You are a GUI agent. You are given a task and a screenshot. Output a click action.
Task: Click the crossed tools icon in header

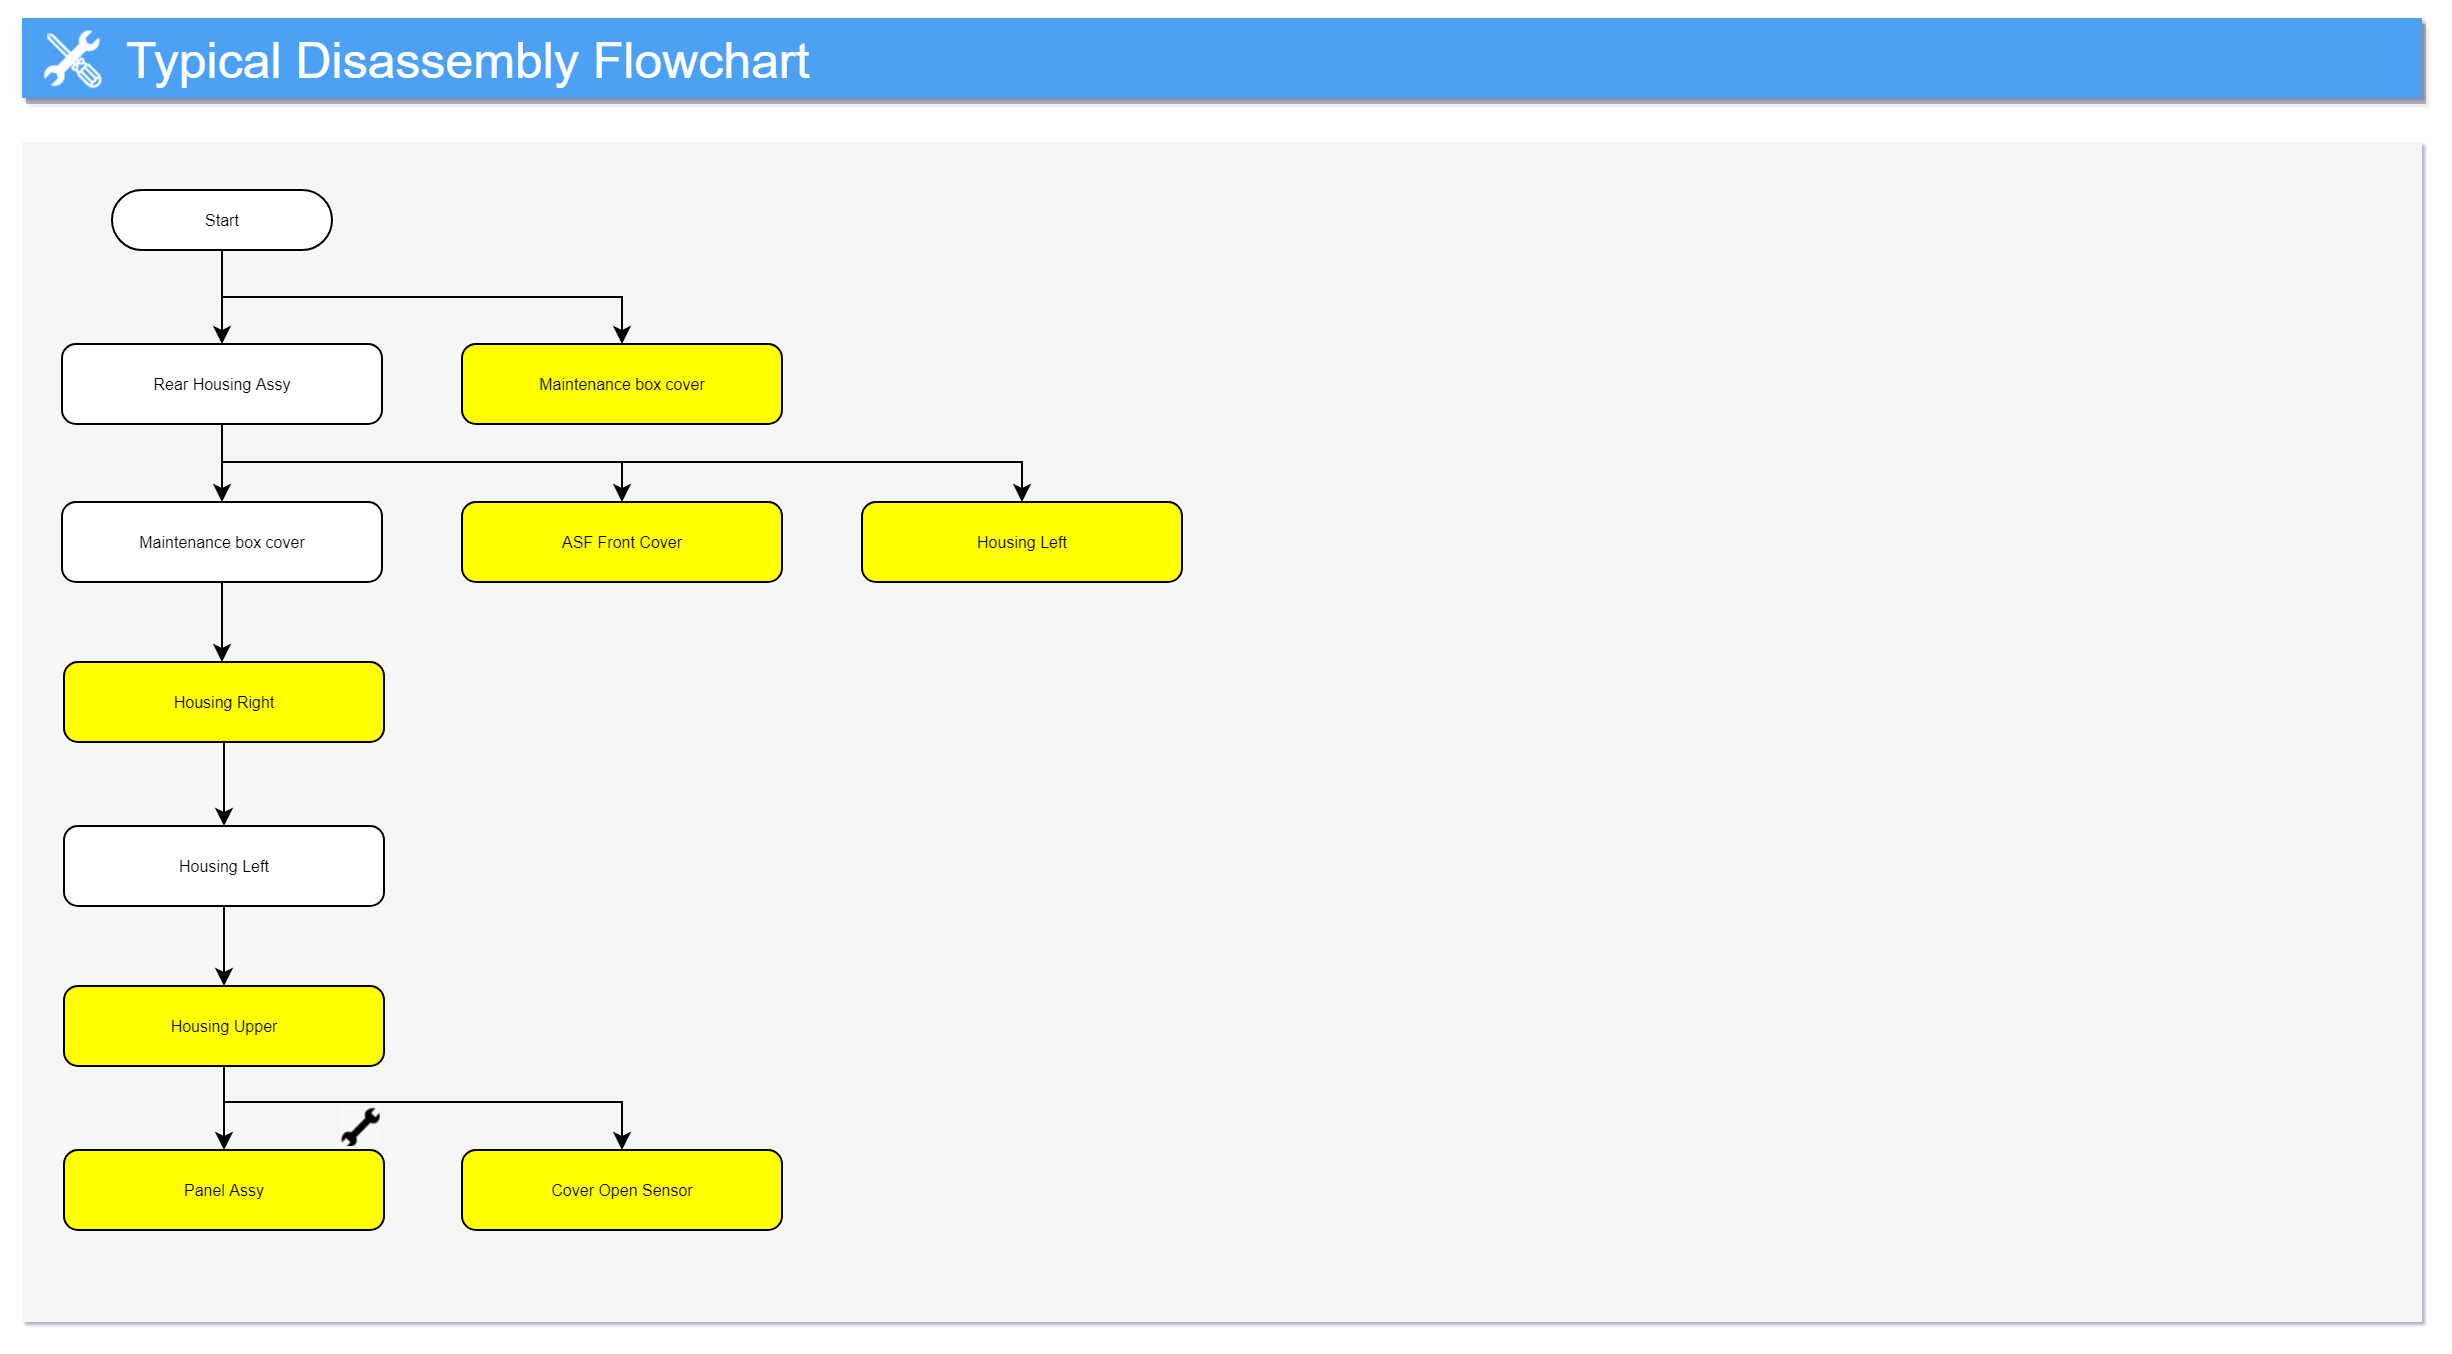click(x=72, y=60)
